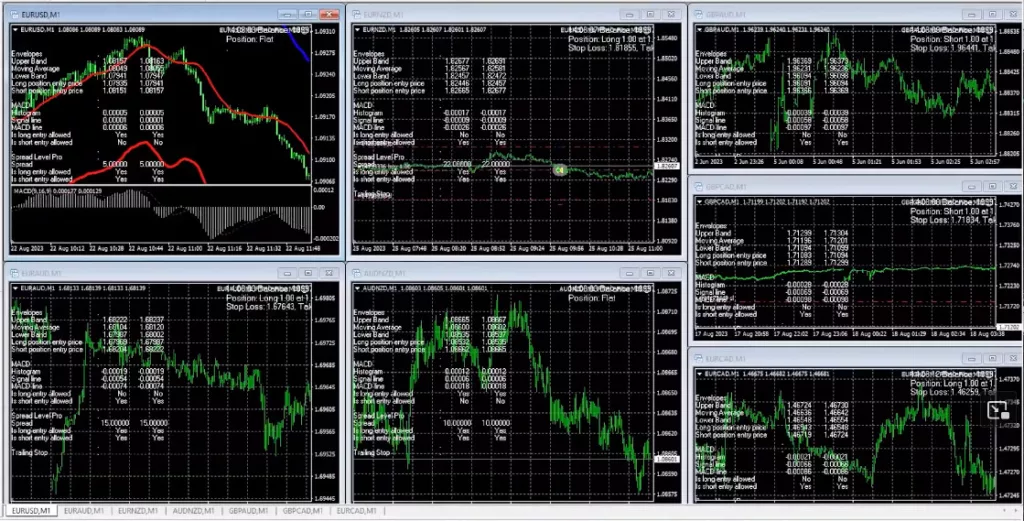Click the GBPCAD,M1 chart window title icon
The height and width of the screenshot is (521, 1024).
pyautogui.click(x=701, y=185)
